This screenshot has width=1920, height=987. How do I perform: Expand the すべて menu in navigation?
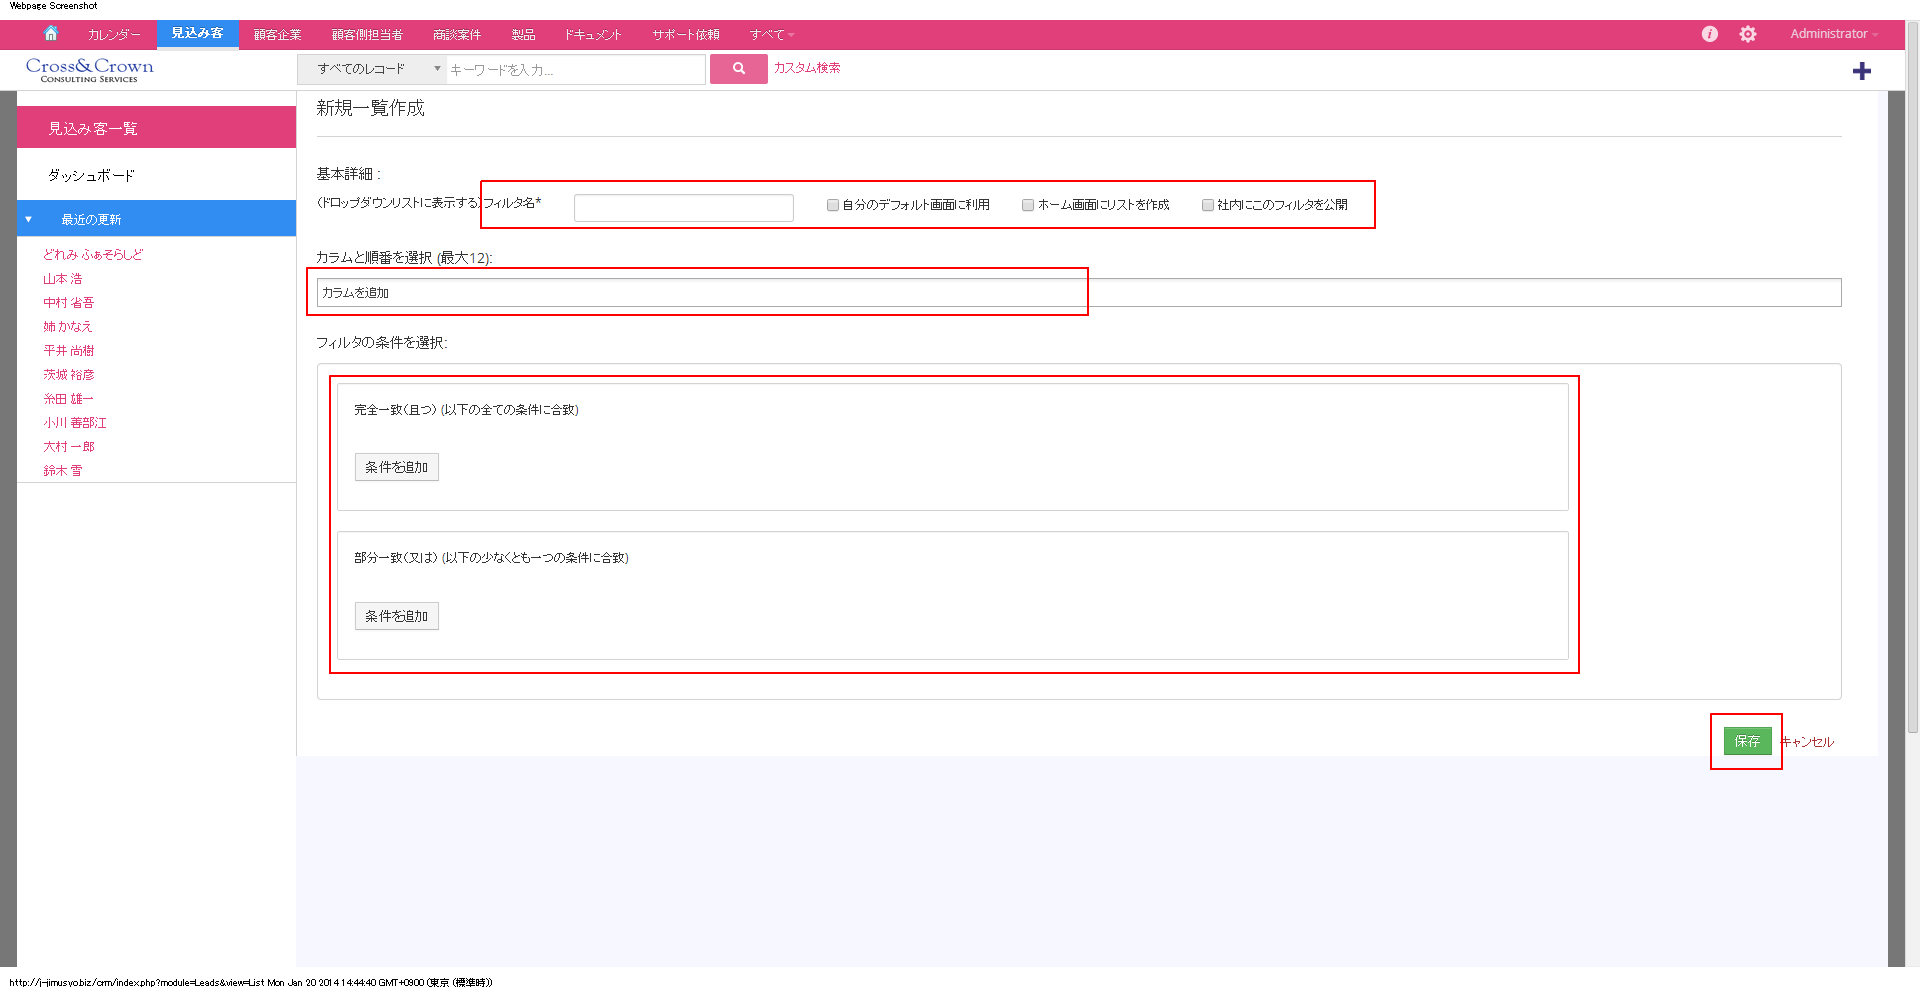tap(772, 35)
